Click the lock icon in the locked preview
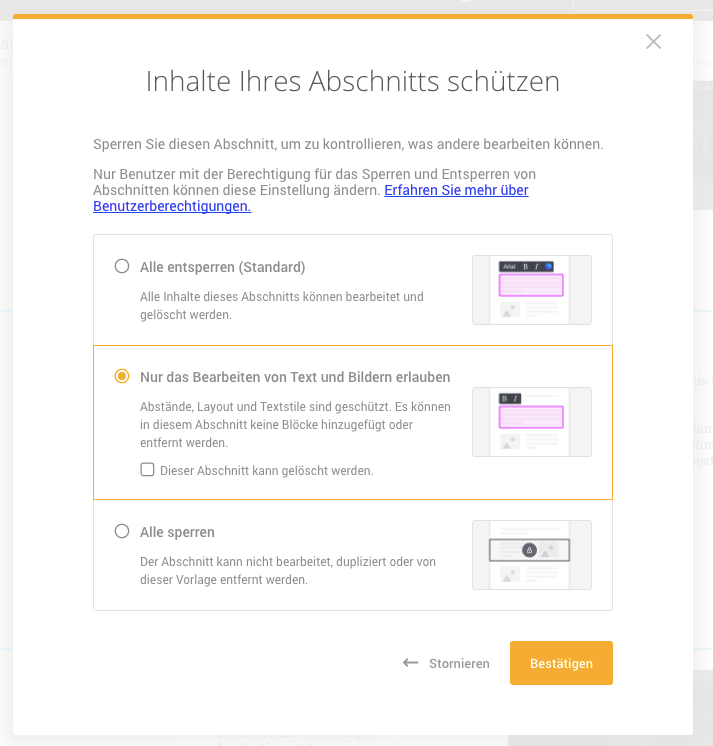Image resolution: width=713 pixels, height=746 pixels. 529,550
